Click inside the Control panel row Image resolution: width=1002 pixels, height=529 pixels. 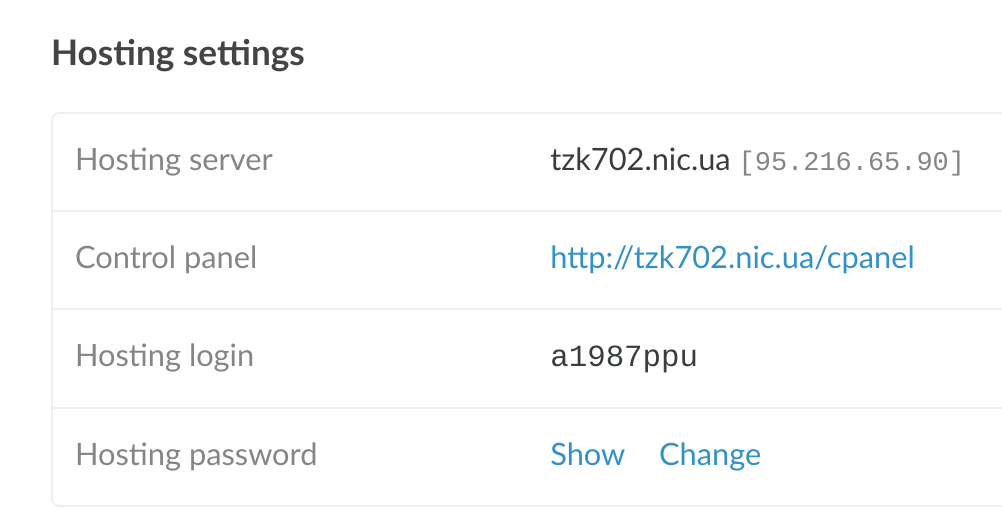click(x=400, y=259)
